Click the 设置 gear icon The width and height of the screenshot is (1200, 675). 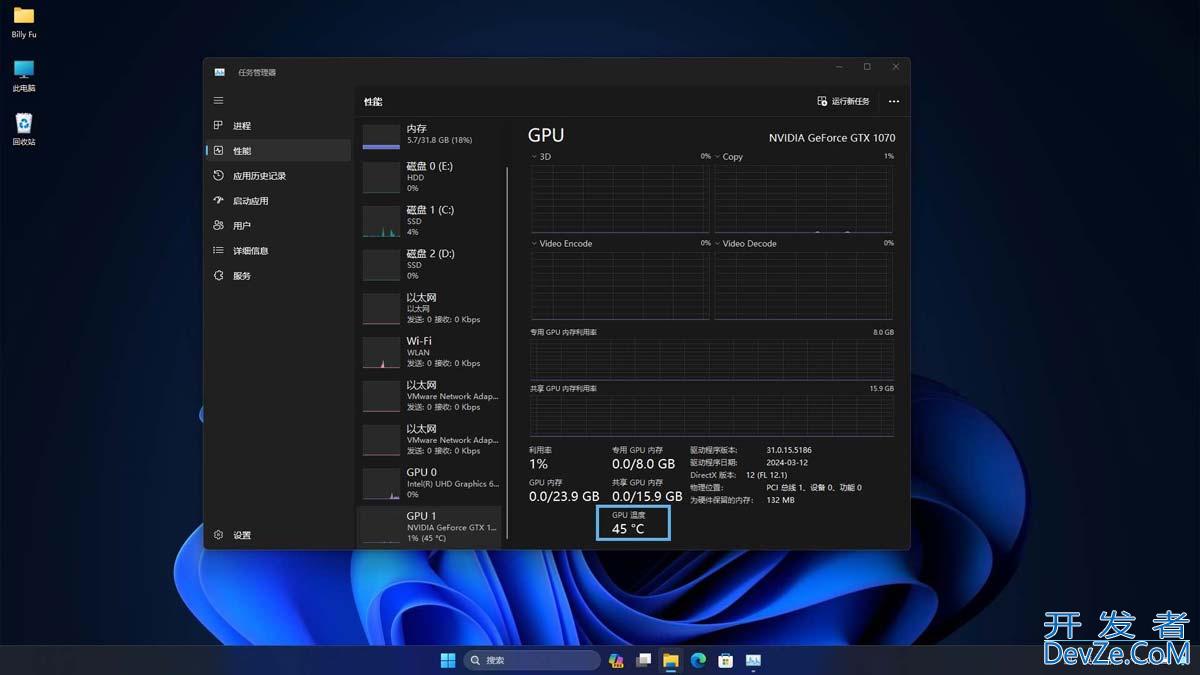[x=218, y=535]
